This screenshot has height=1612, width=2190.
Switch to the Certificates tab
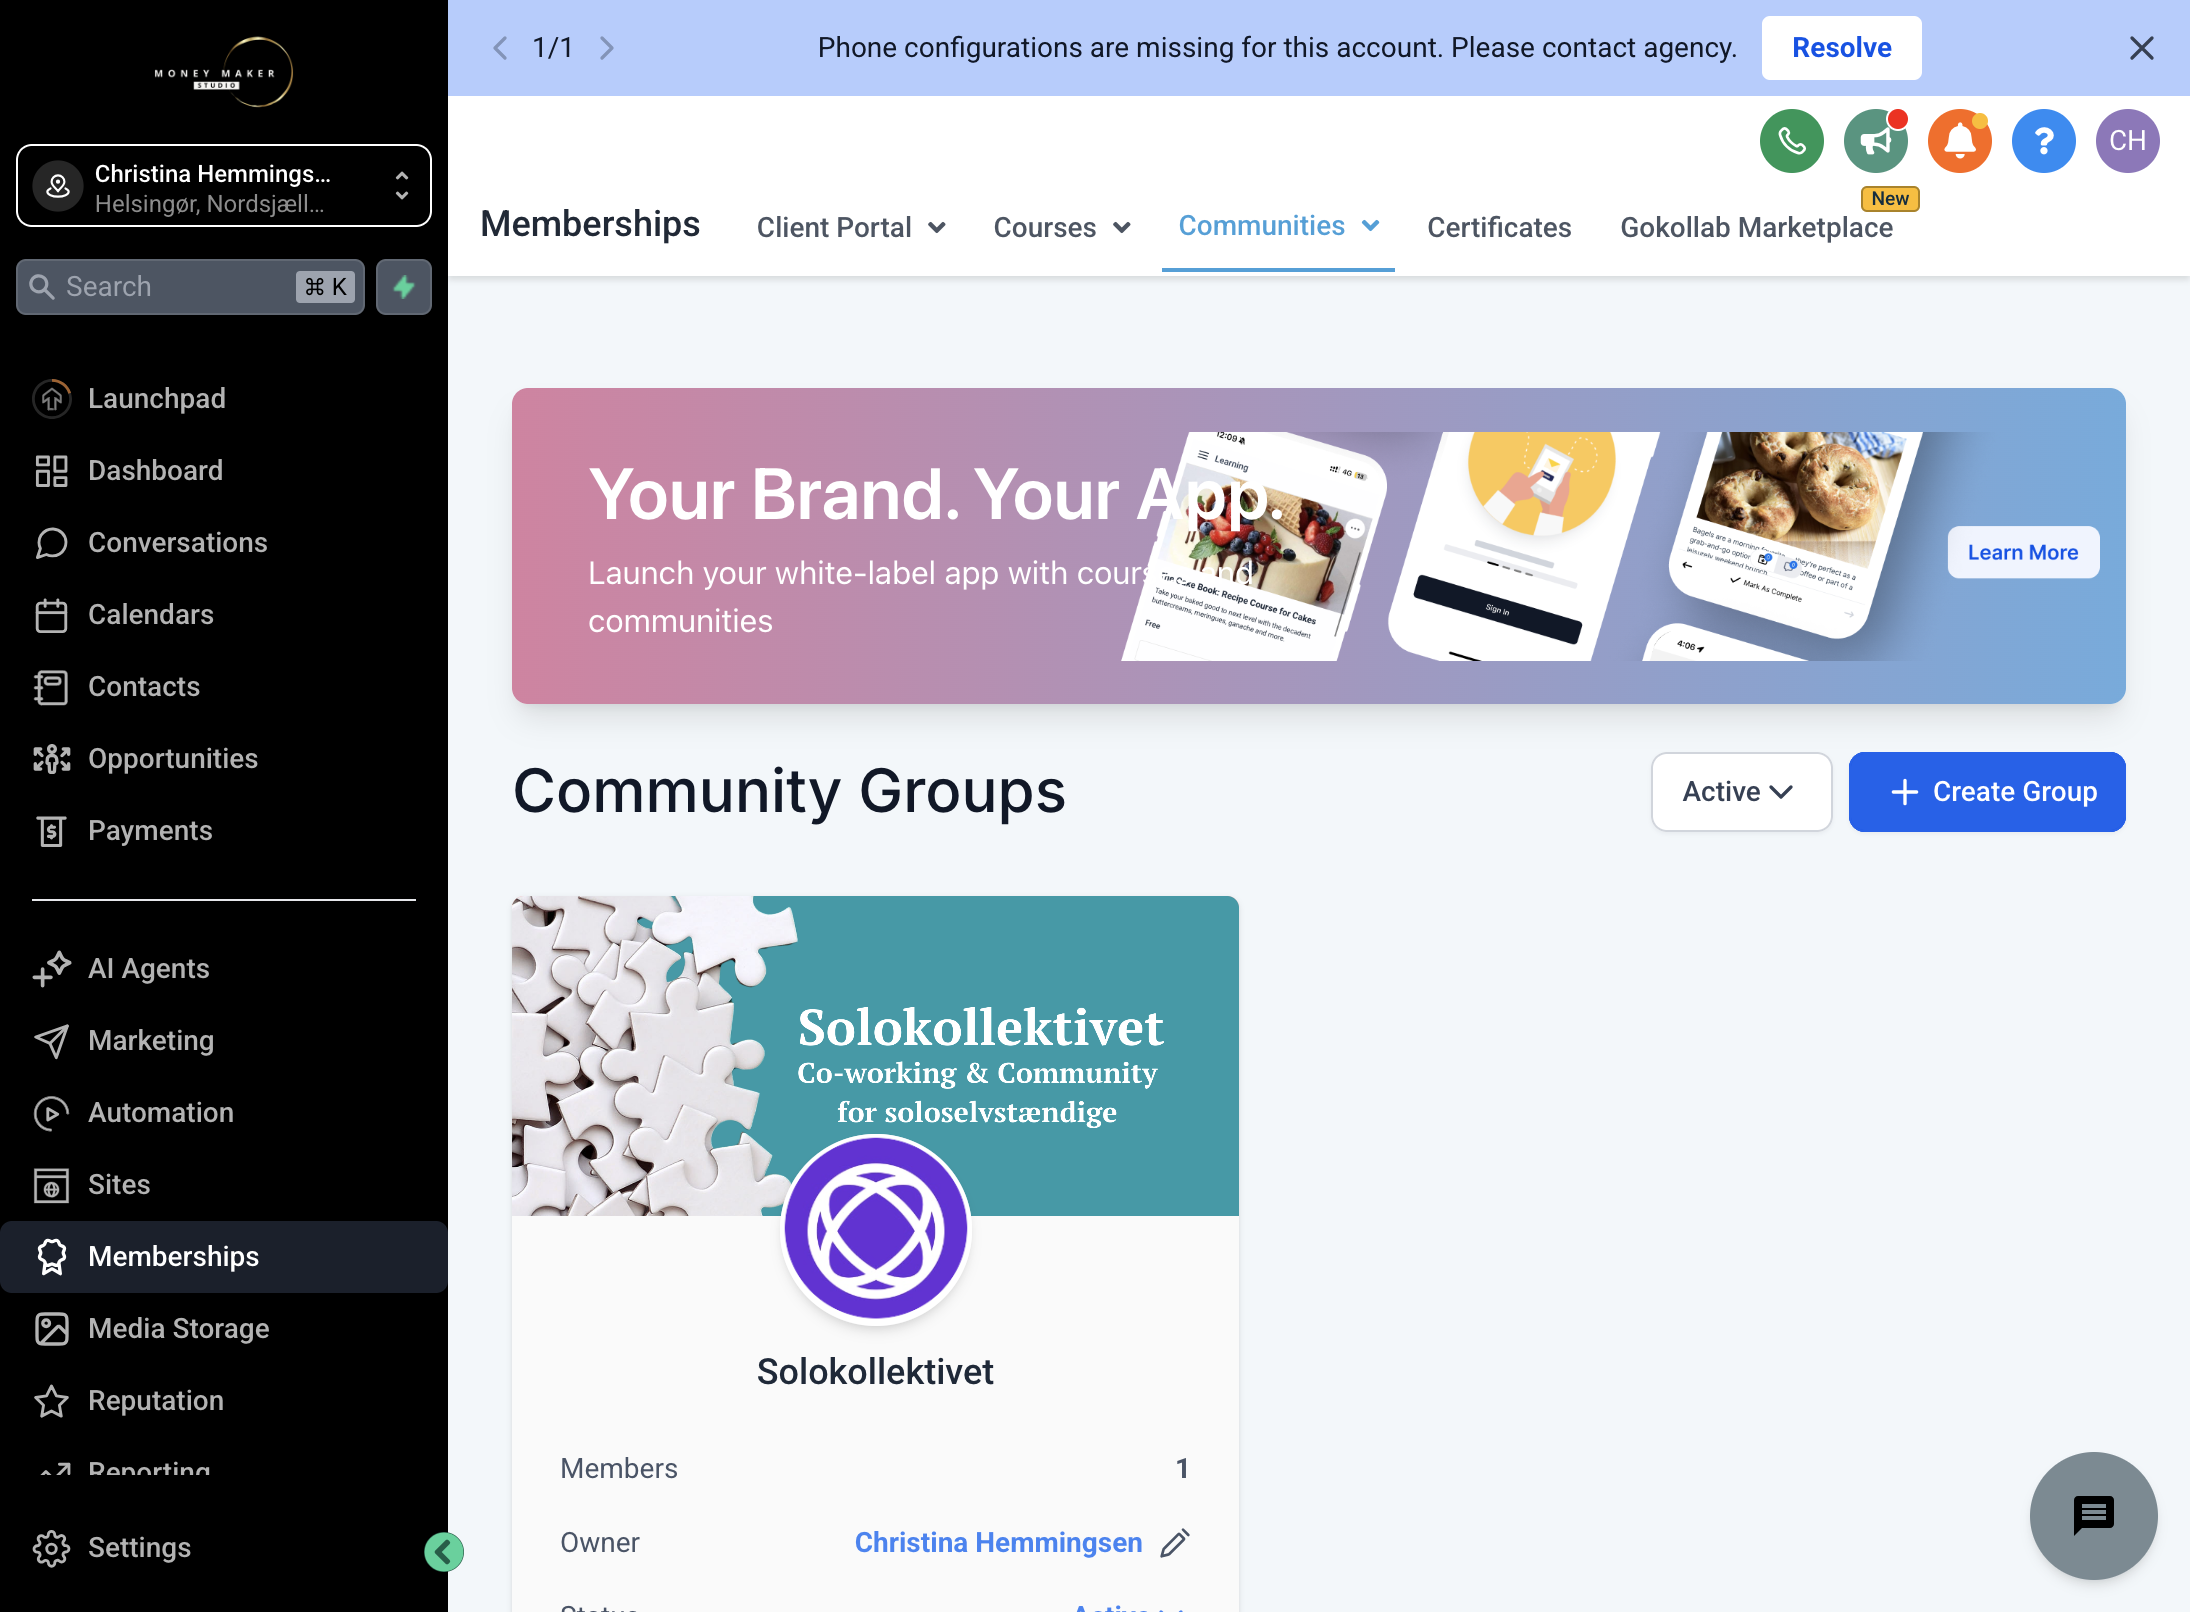[x=1499, y=227]
